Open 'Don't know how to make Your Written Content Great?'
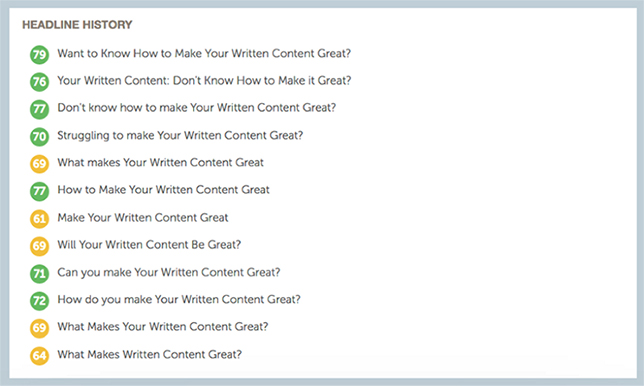The width and height of the screenshot is (644, 386). click(197, 108)
